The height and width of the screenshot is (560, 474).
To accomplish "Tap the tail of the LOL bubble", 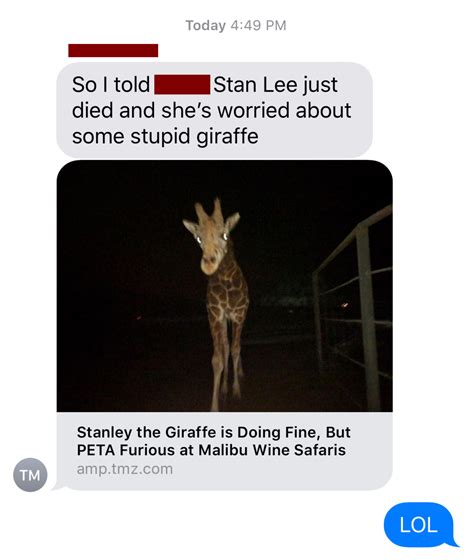I will 453,542.
